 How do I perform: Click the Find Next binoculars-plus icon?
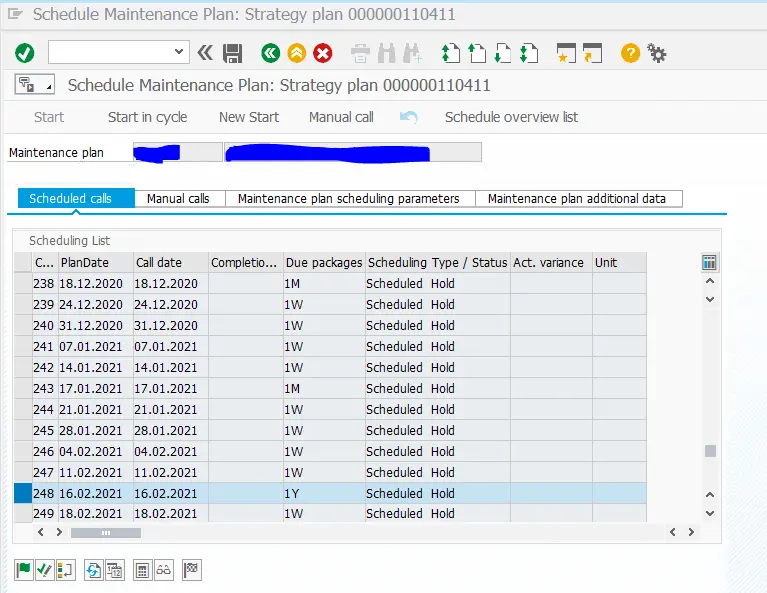point(412,53)
